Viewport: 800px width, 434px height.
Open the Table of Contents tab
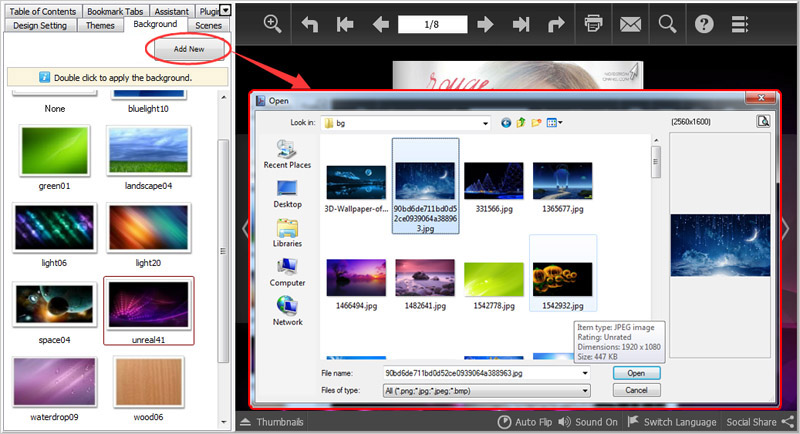tap(42, 10)
